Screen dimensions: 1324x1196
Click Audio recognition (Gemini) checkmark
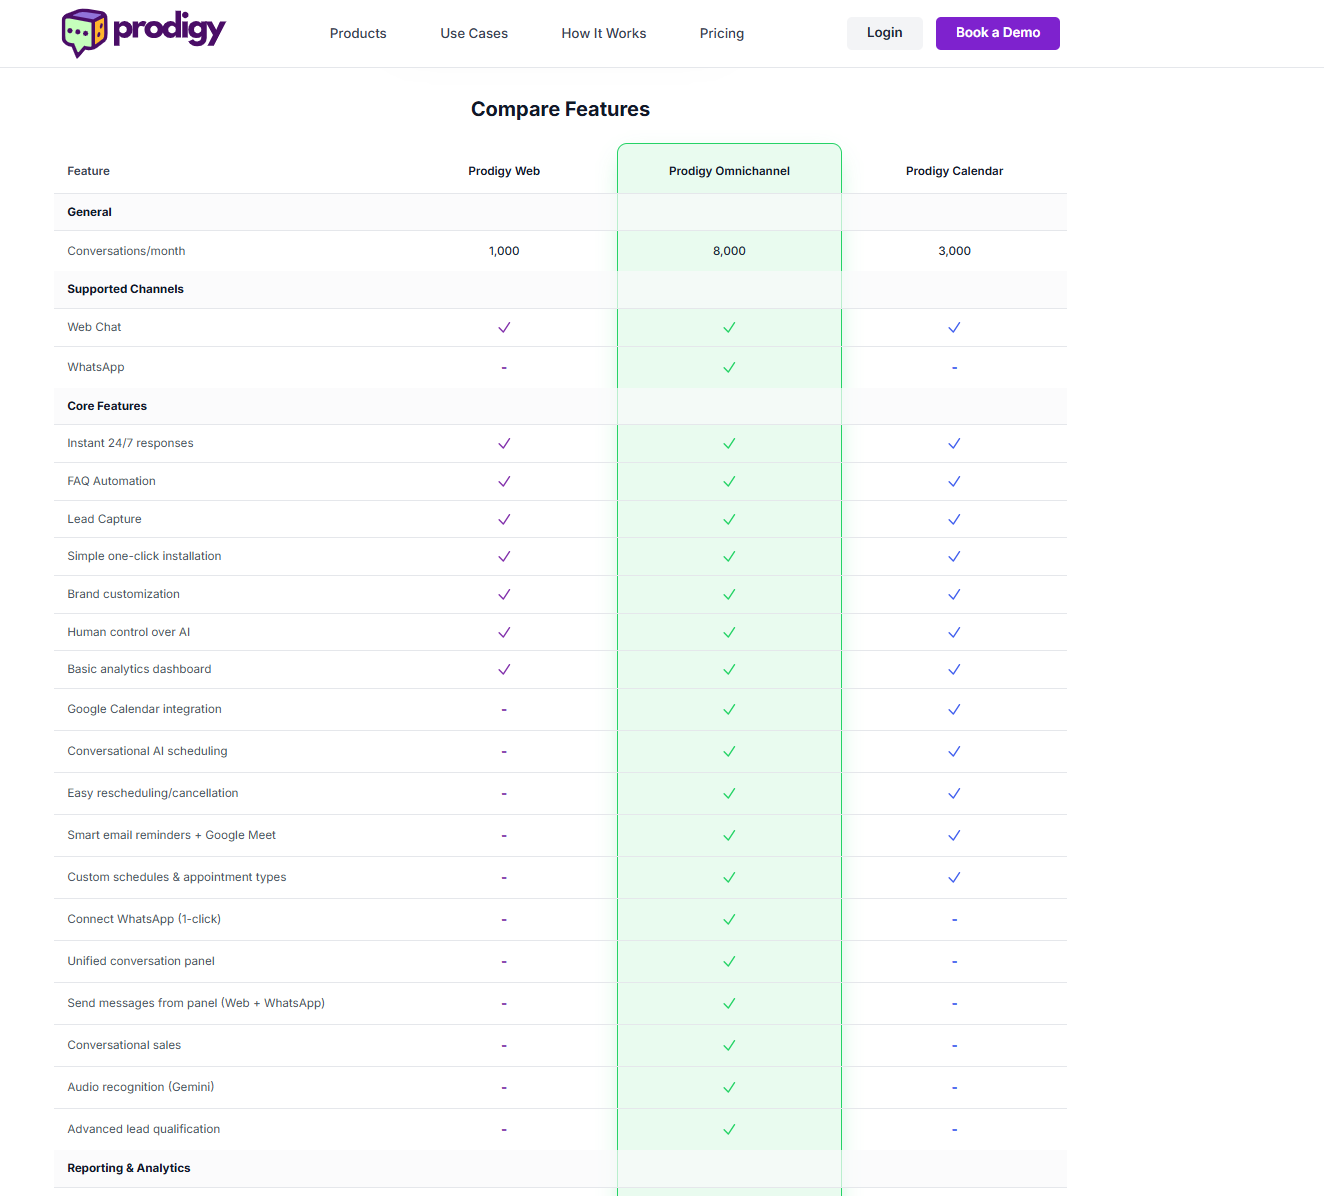(x=729, y=1087)
